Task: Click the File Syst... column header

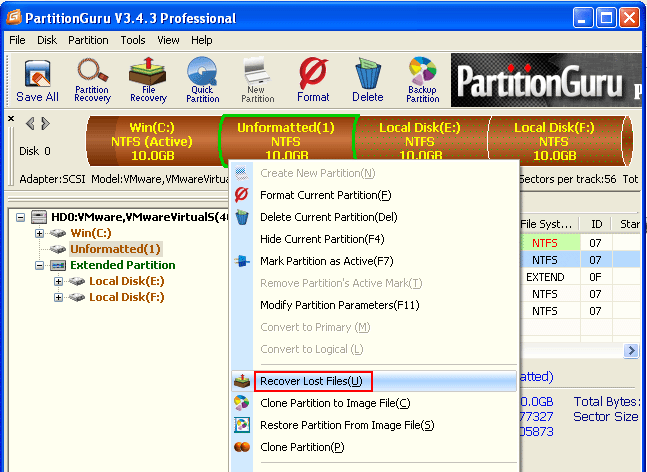Action: pyautogui.click(x=549, y=224)
